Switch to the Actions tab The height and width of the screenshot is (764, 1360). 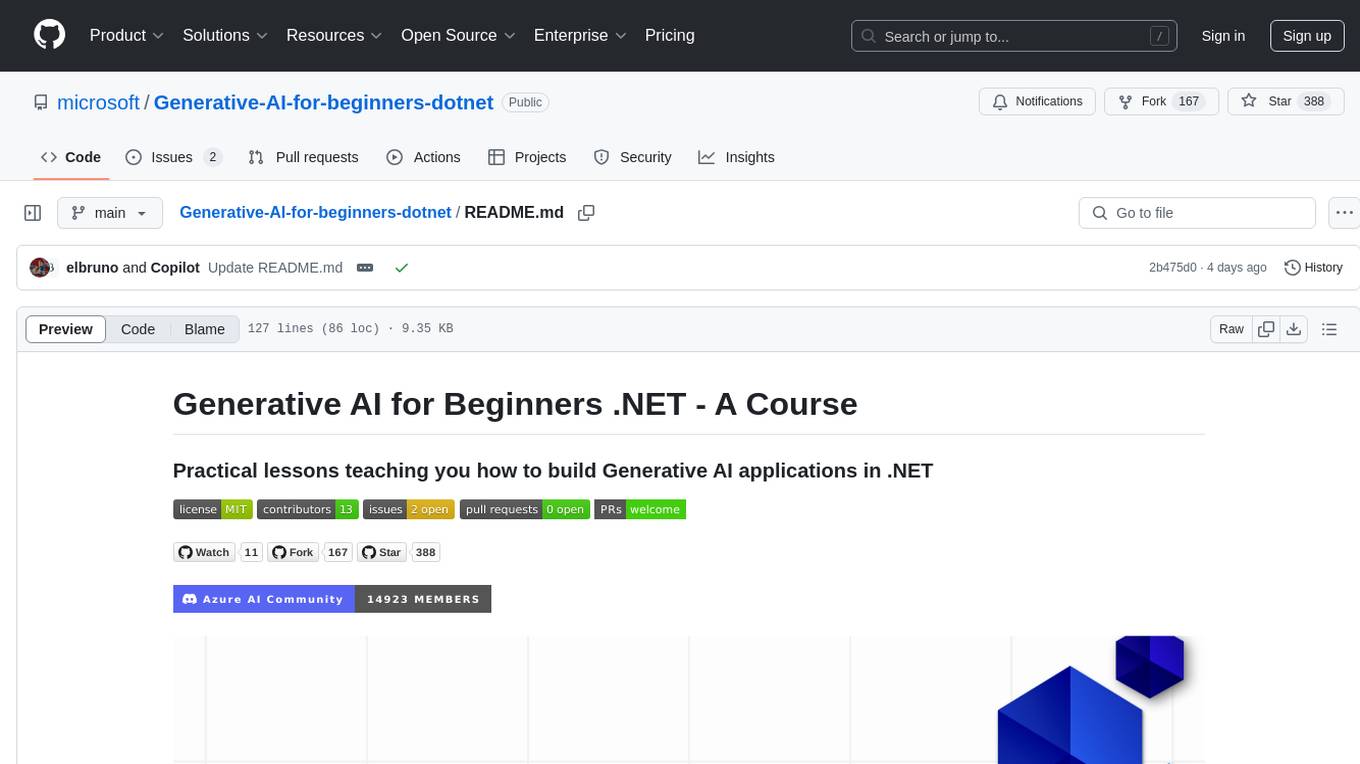[x=423, y=157]
